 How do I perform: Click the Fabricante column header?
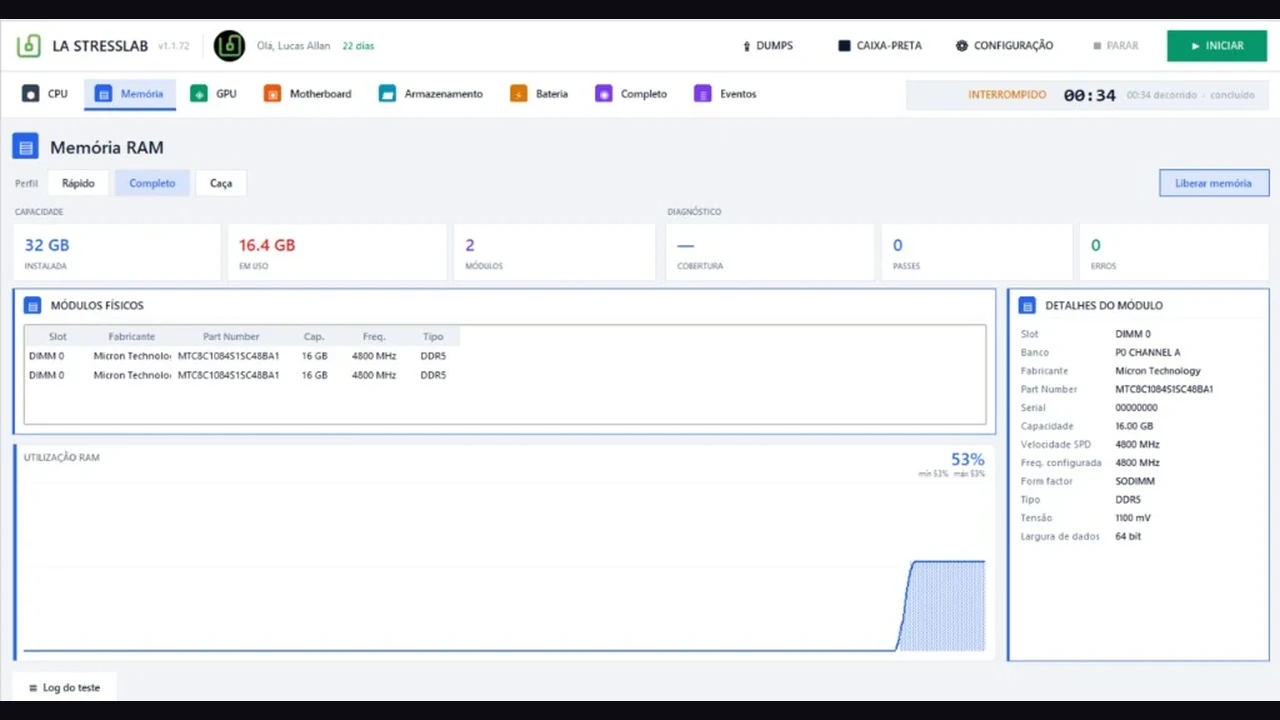pos(132,337)
